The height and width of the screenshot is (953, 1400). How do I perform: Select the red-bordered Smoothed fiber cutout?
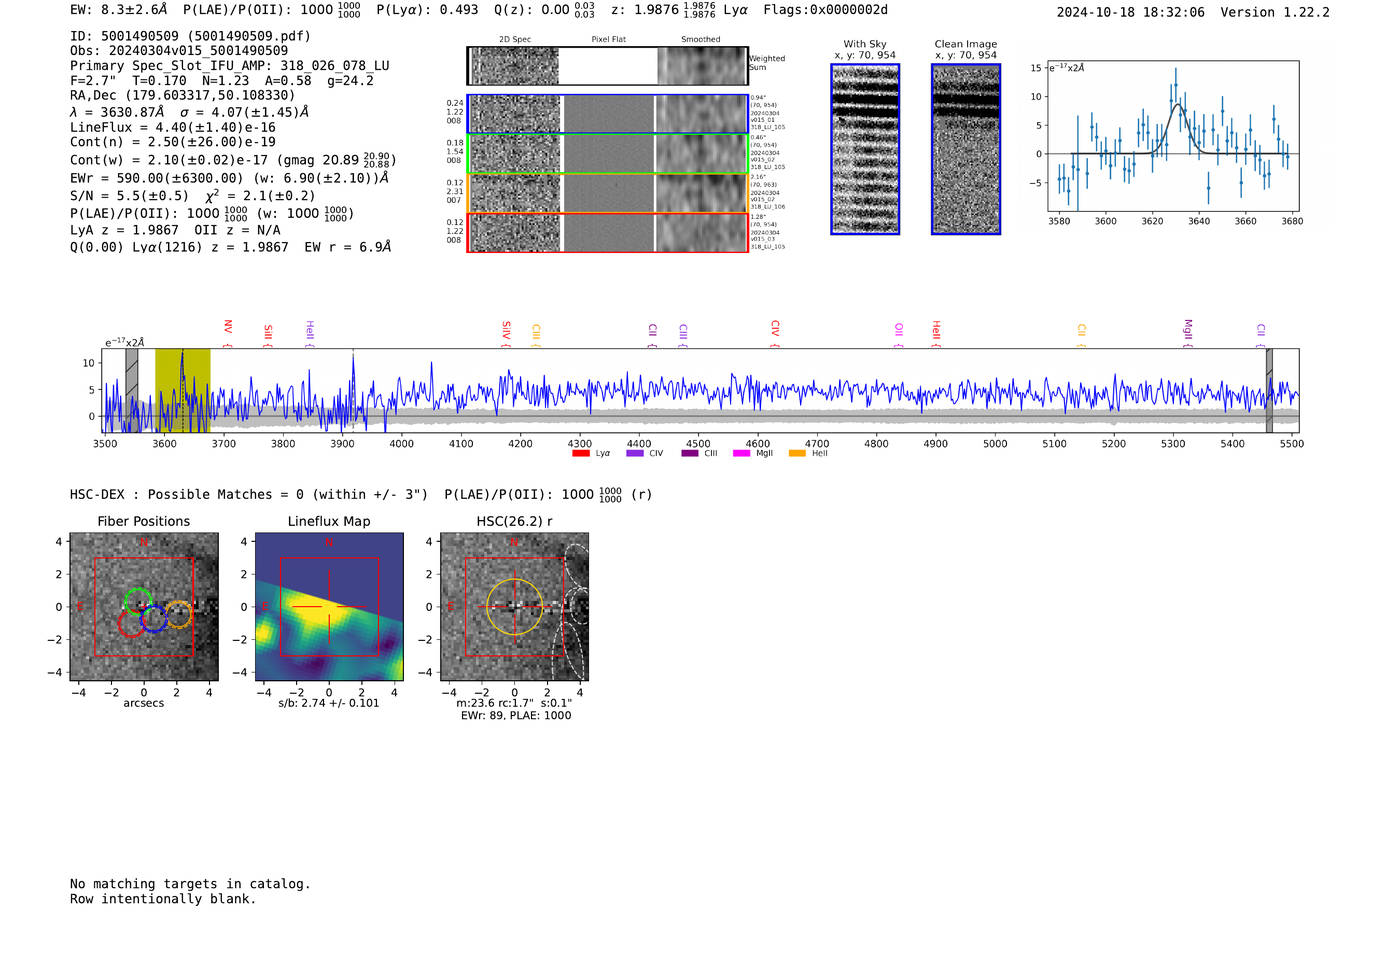(x=702, y=233)
